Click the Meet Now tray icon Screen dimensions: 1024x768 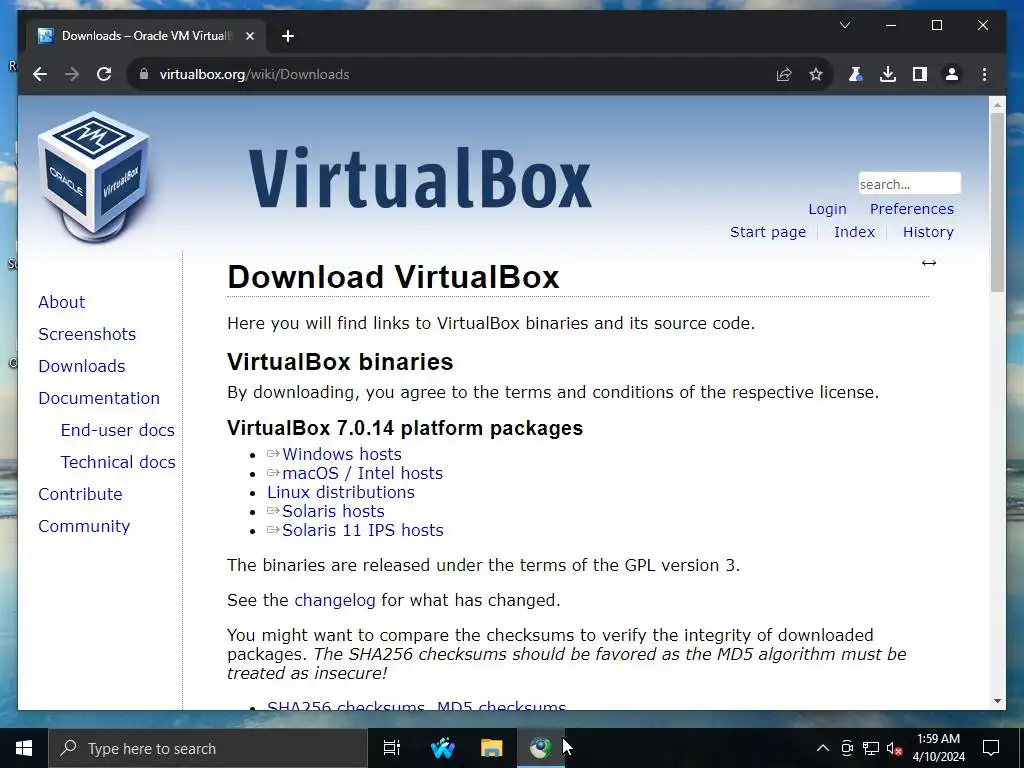click(x=846, y=748)
